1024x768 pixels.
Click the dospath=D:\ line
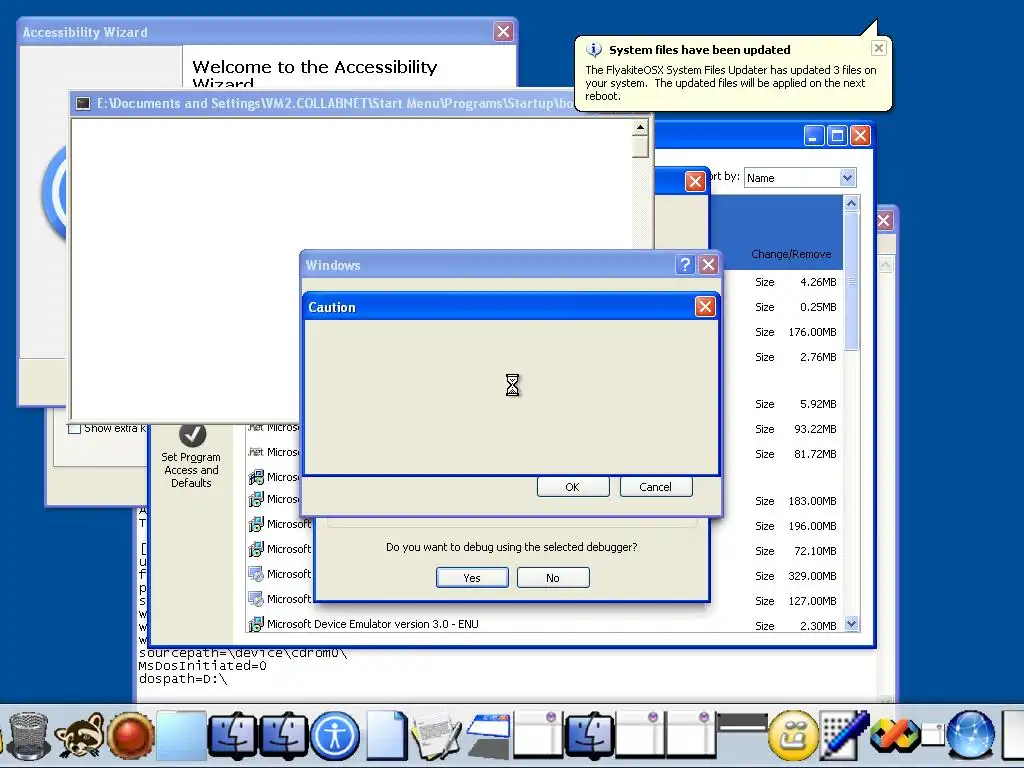click(183, 679)
